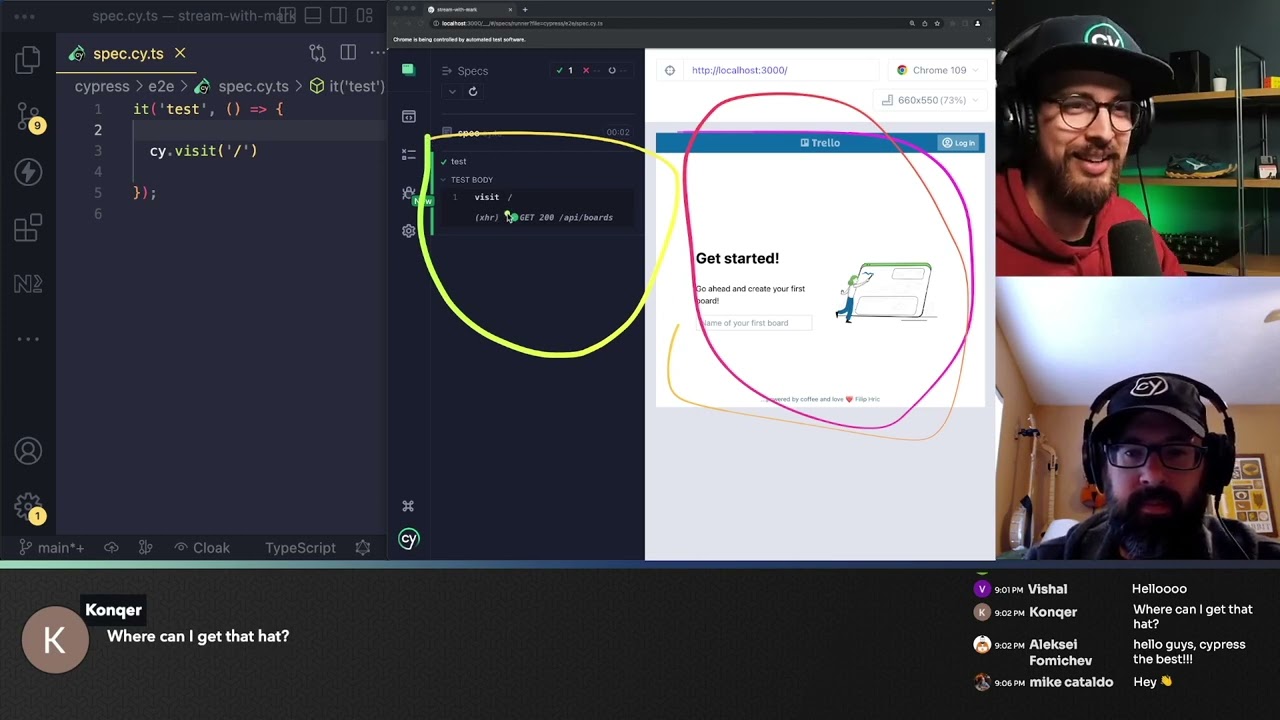
Task: Toggle the Cloak status bar item
Action: tap(202, 547)
